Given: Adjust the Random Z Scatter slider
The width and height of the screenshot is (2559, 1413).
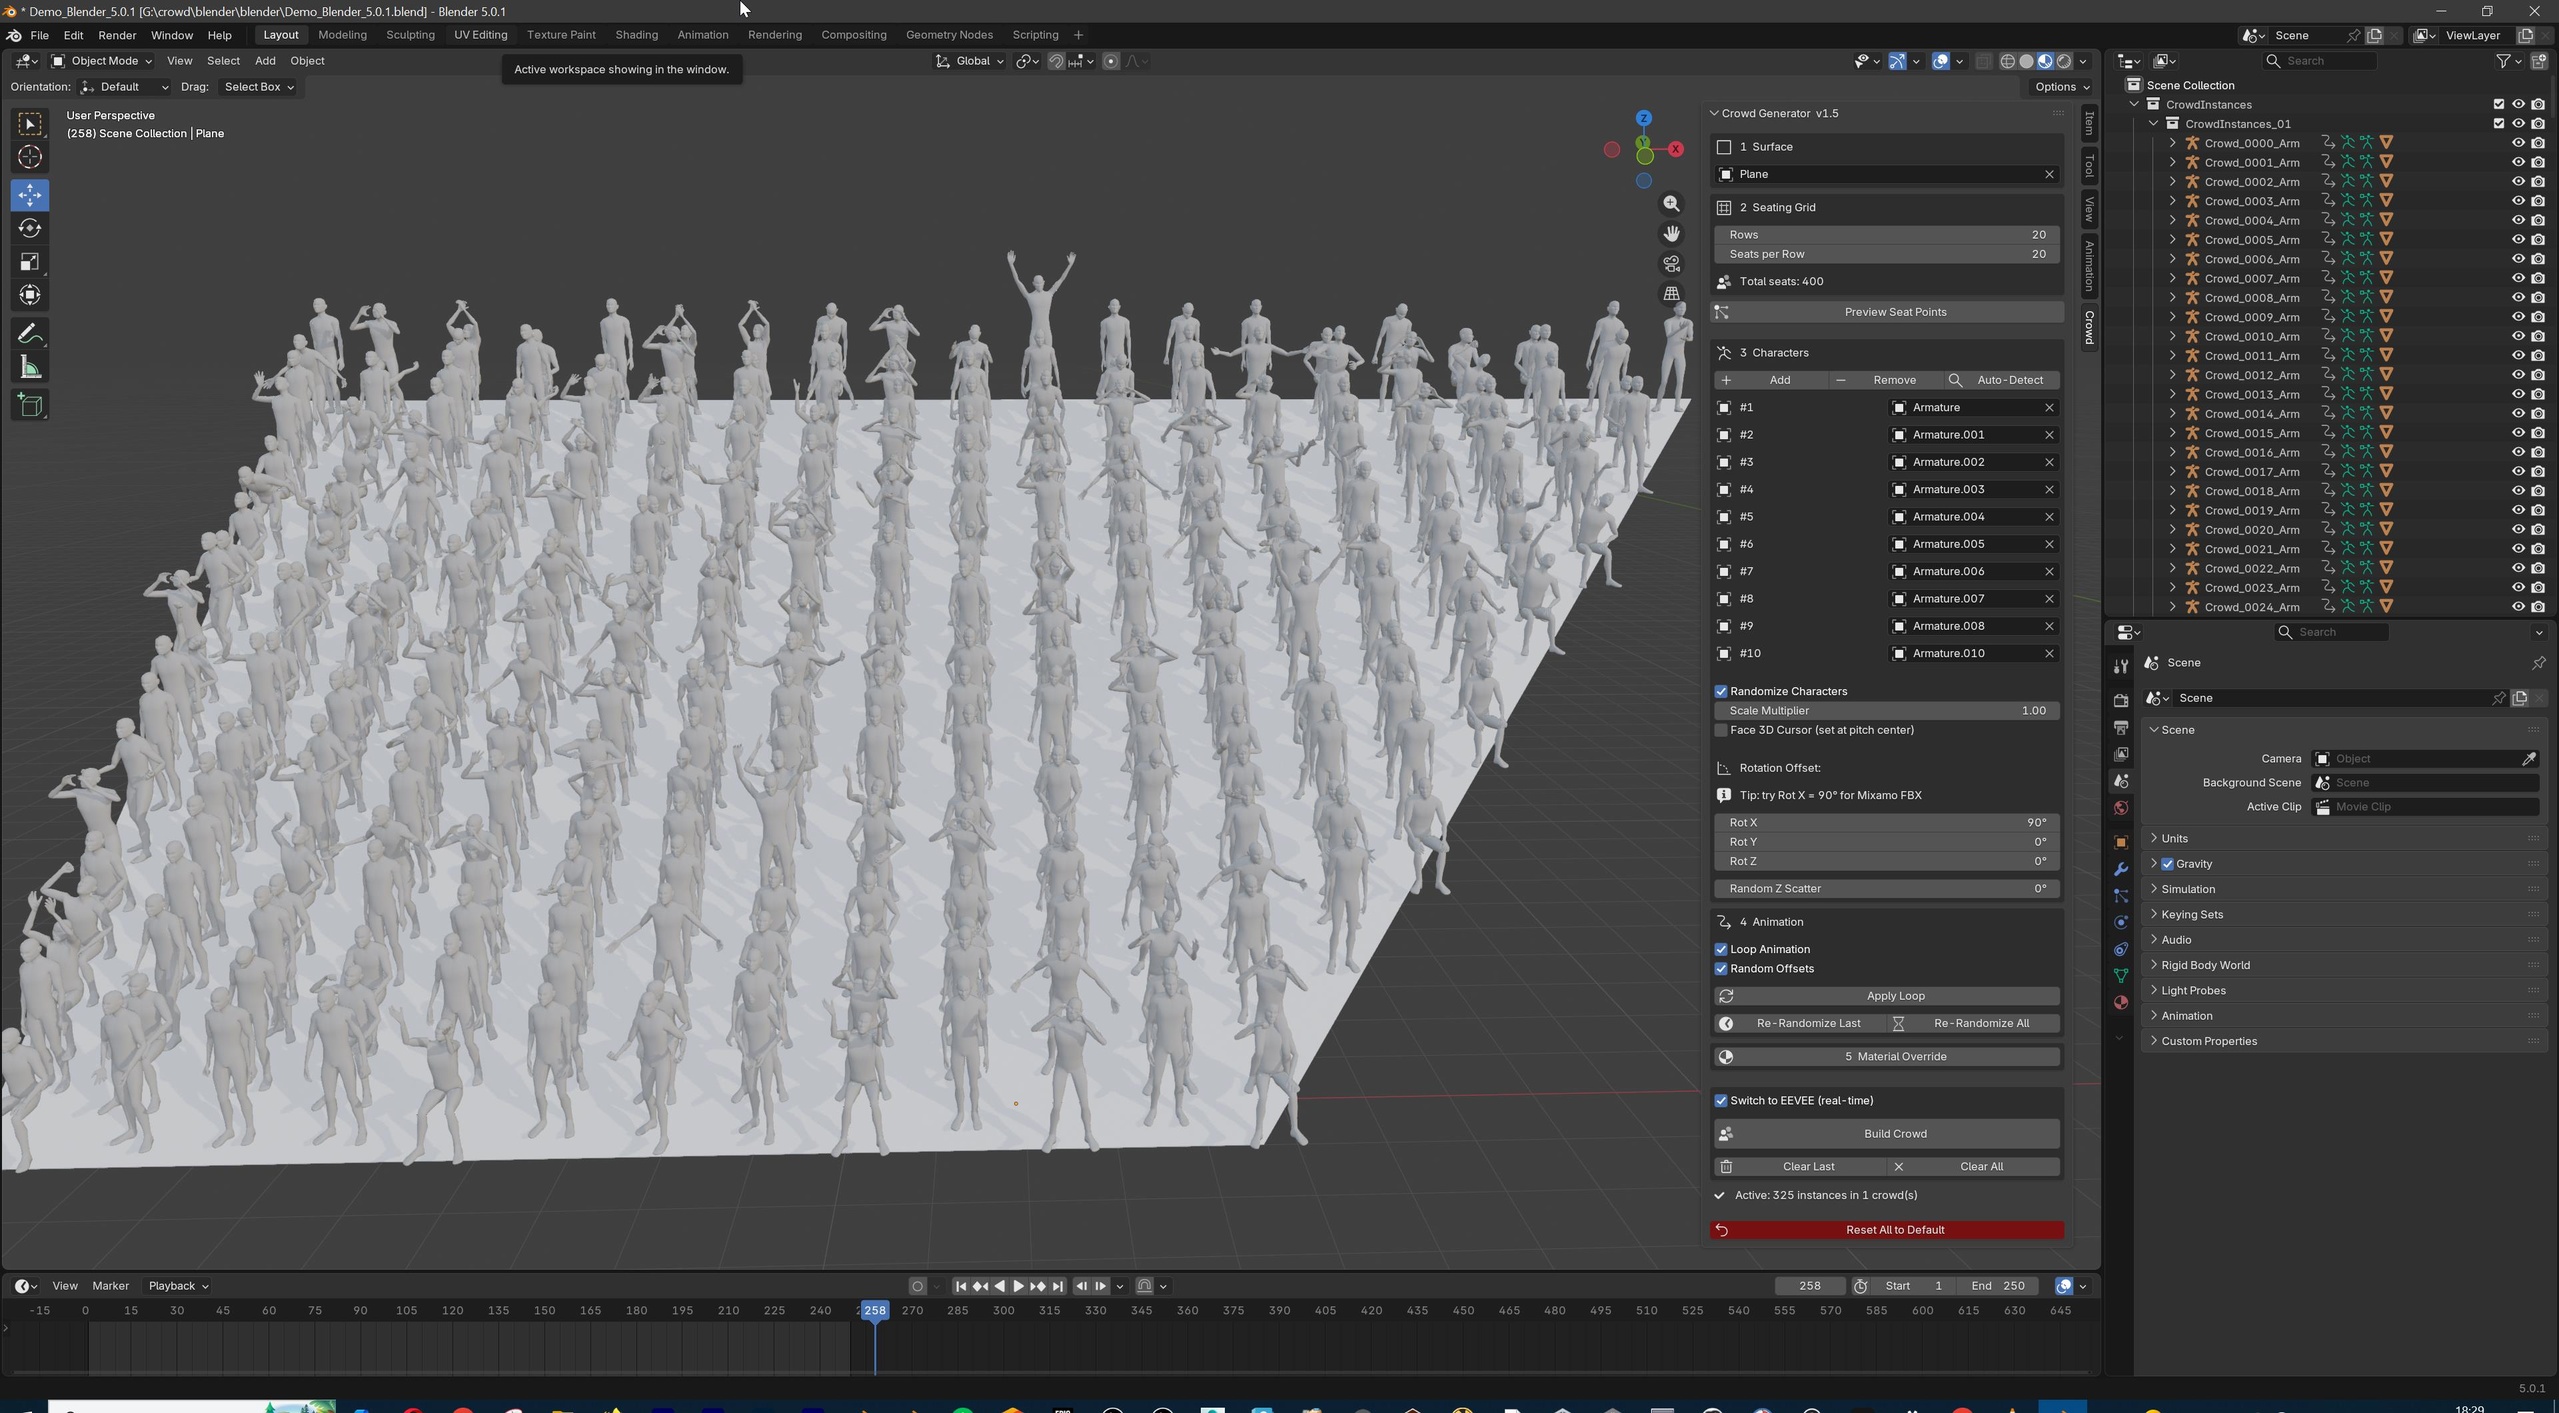Looking at the screenshot, I should (x=1886, y=889).
